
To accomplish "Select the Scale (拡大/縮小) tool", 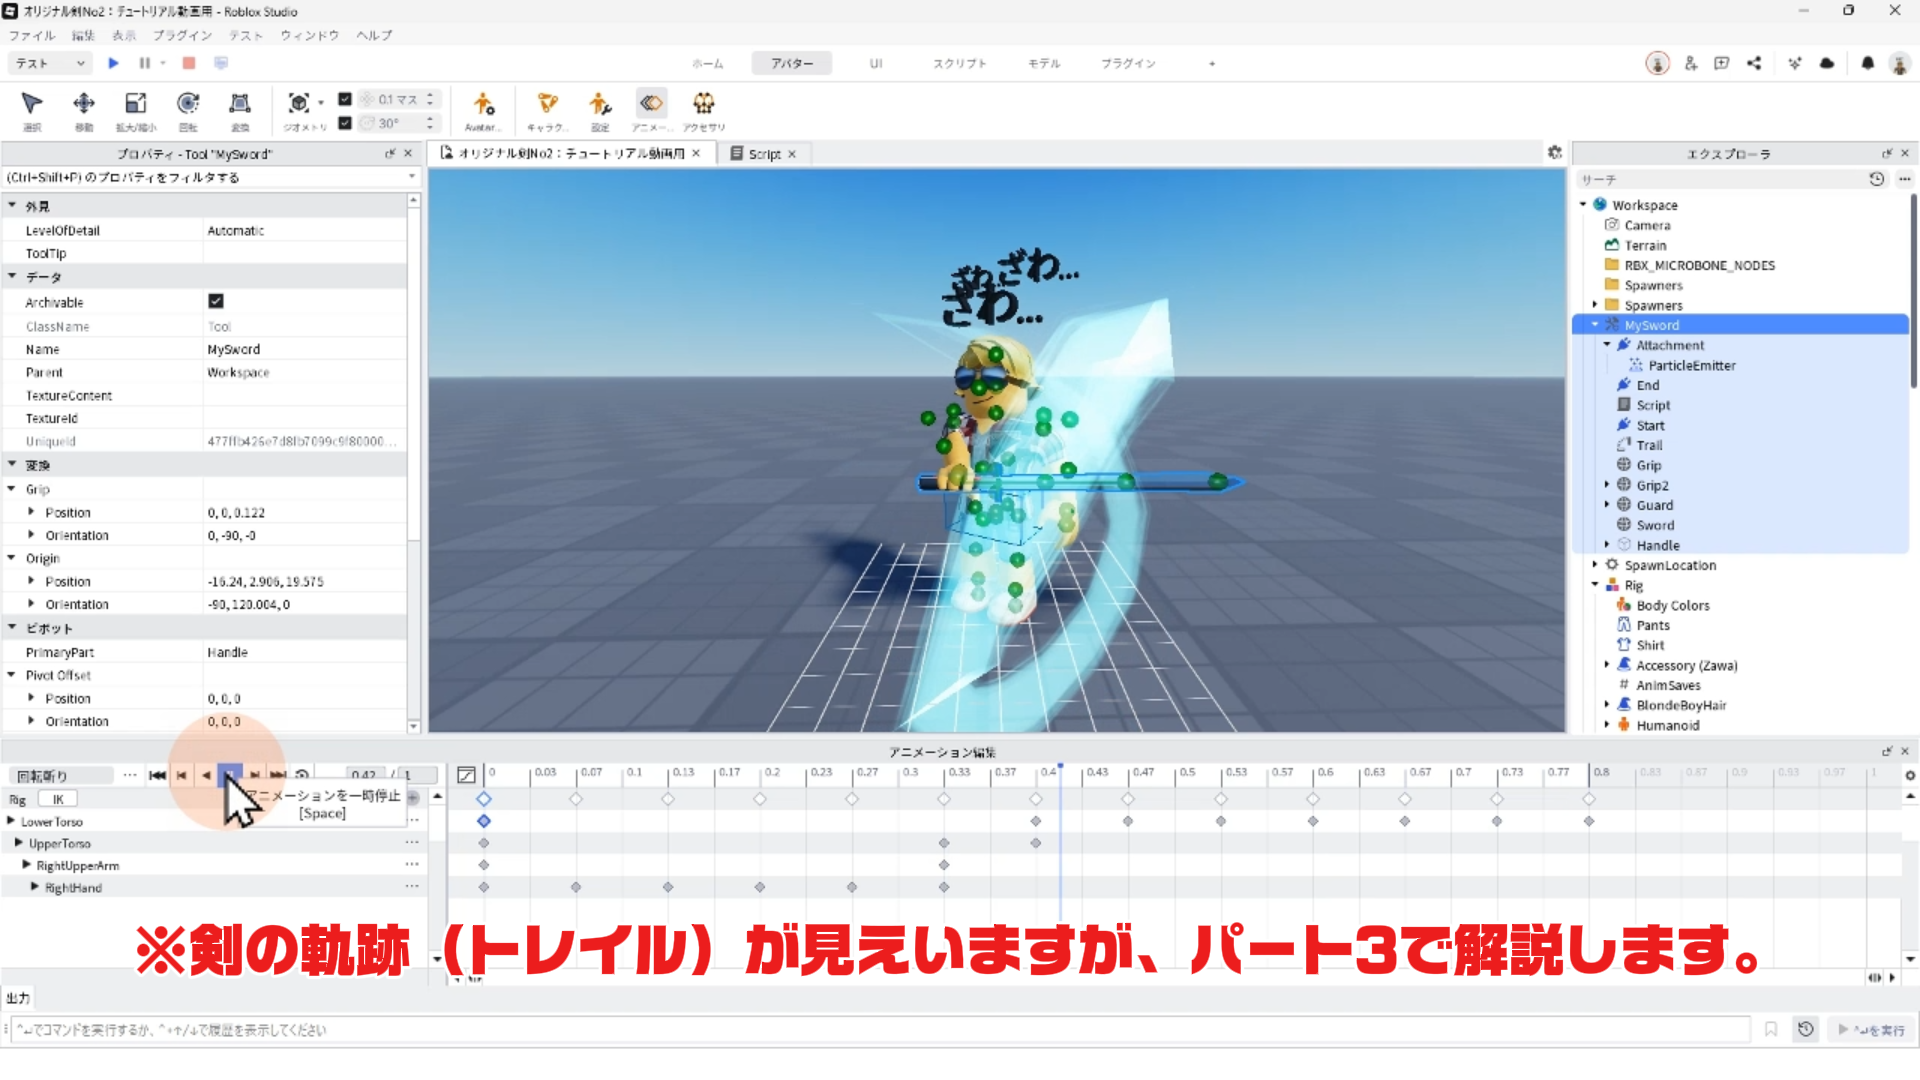I will coord(135,104).
